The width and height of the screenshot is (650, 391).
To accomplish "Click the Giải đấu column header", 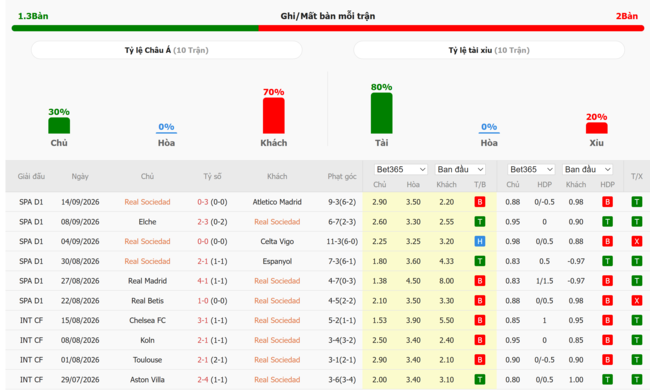I will click(31, 176).
